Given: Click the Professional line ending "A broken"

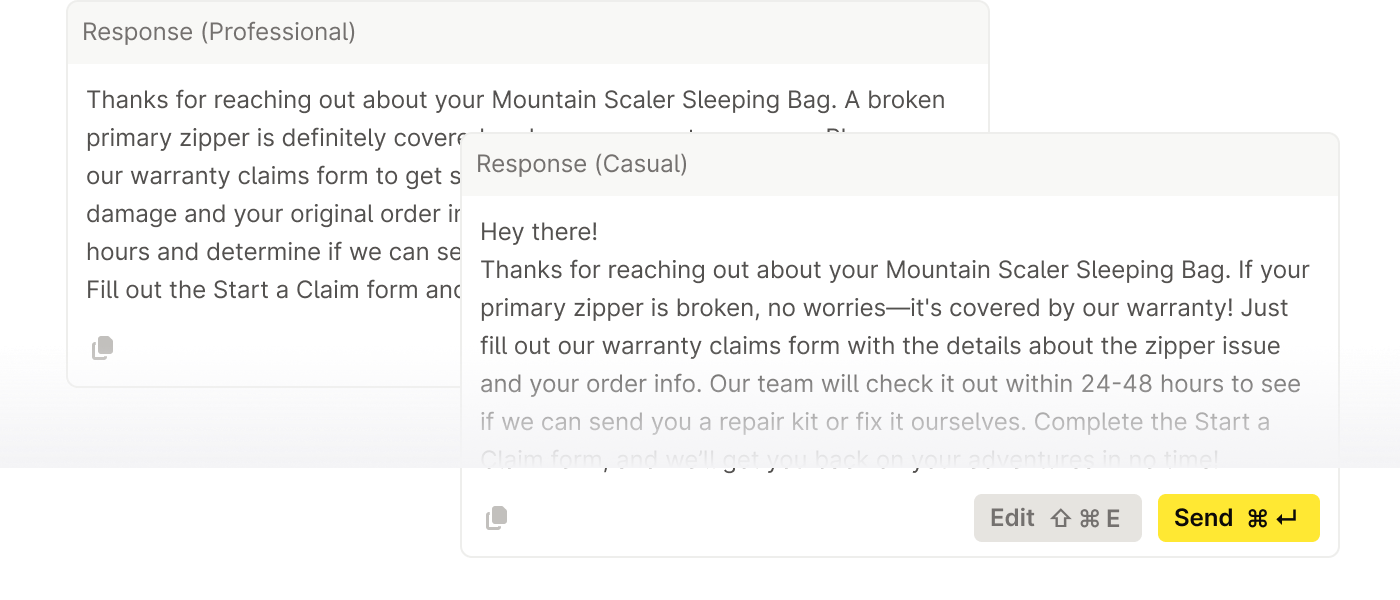Looking at the screenshot, I should (x=515, y=100).
